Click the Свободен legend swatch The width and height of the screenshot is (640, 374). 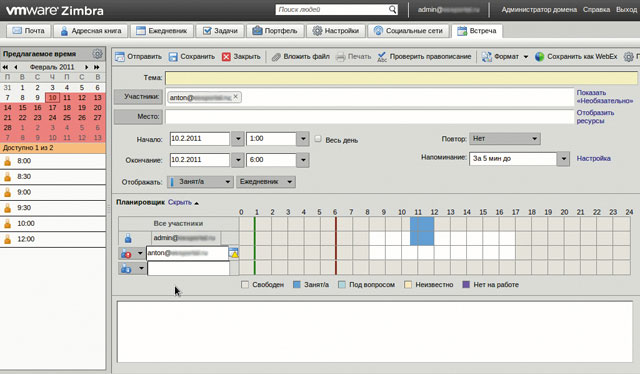point(245,285)
